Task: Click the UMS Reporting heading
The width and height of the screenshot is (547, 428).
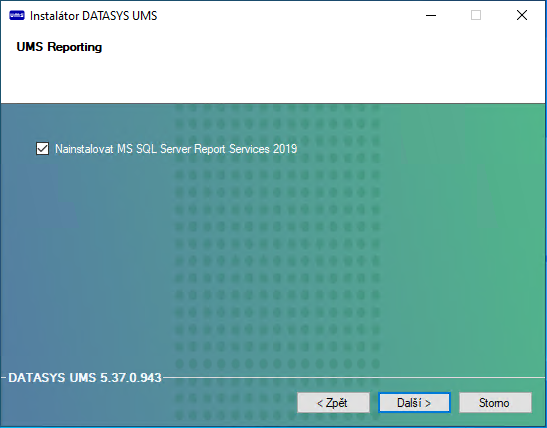Action: point(59,47)
